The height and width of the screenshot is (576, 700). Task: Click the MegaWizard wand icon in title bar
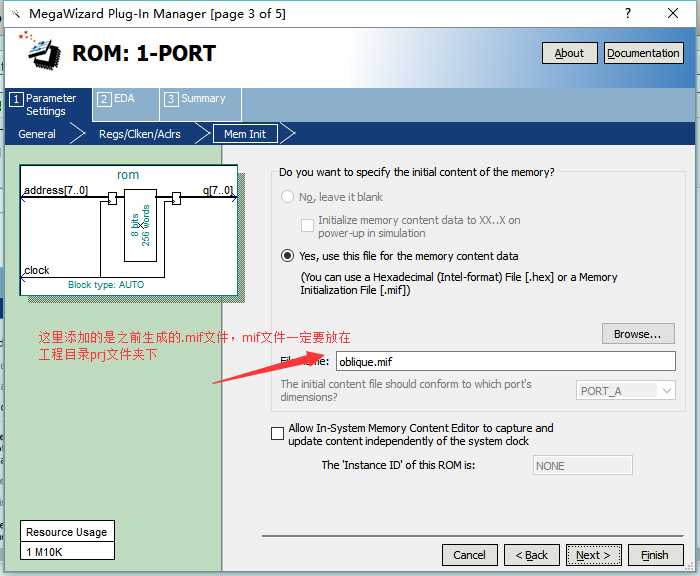point(16,14)
